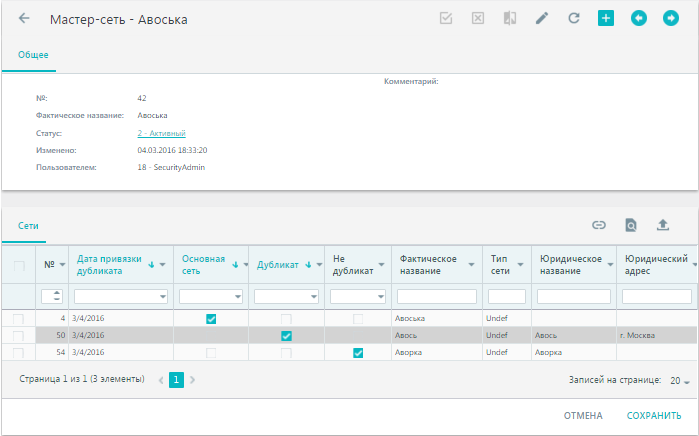Select row number 4 checkbox

pyautogui.click(x=18, y=319)
